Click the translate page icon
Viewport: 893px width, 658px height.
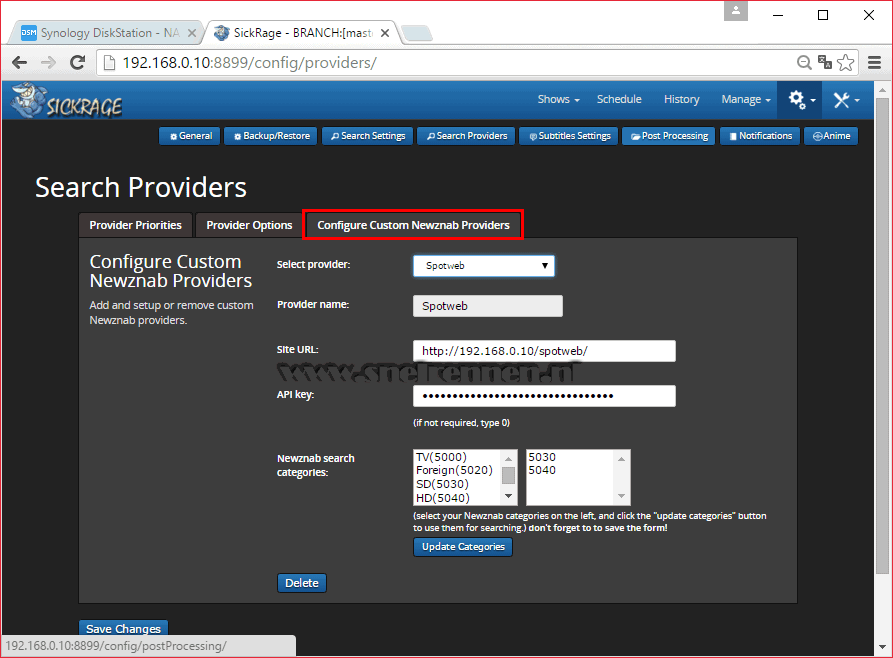[x=825, y=62]
